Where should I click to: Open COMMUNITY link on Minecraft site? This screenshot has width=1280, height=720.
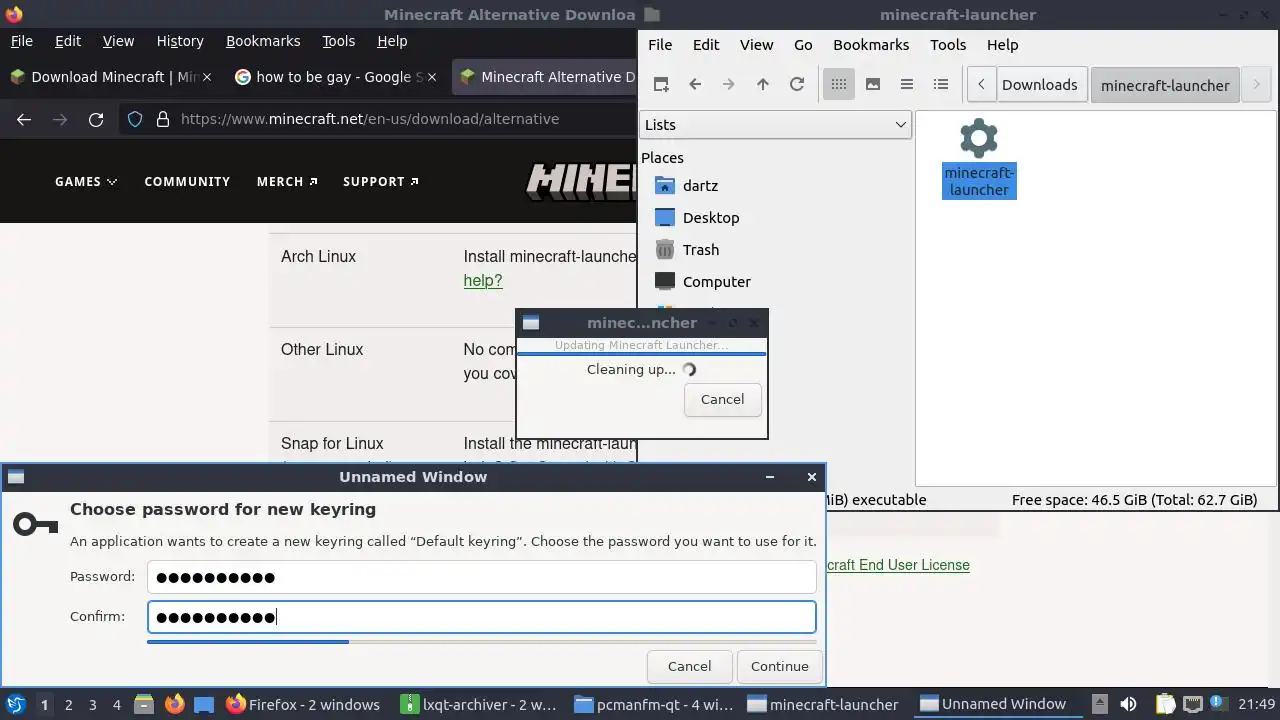point(187,181)
